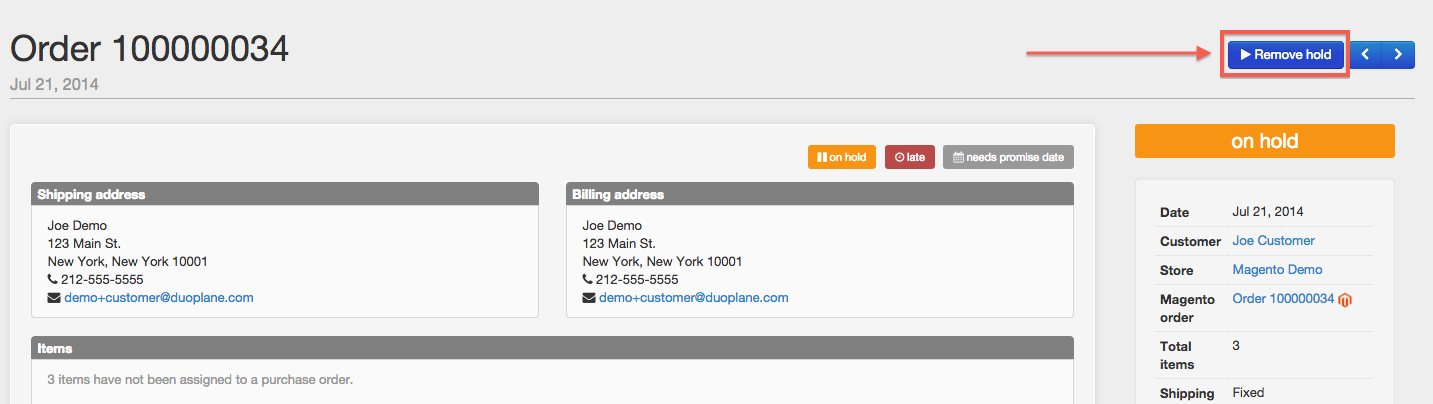Click the red late clock badge
Image resolution: width=1433 pixels, height=404 pixels.
[909, 157]
